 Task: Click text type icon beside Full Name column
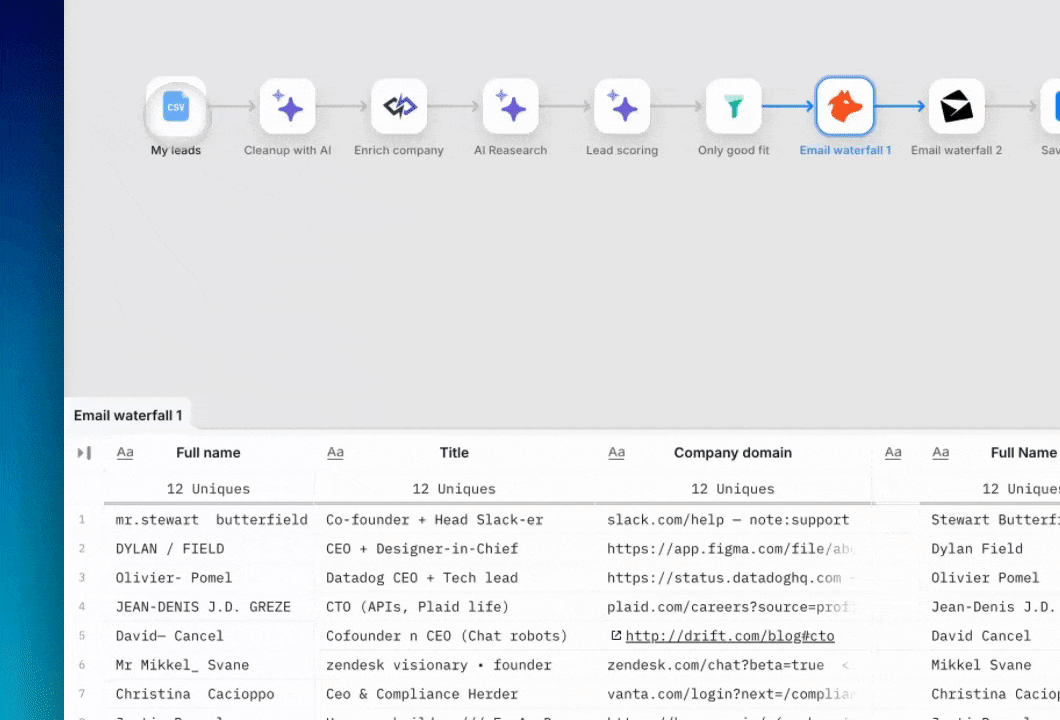[940, 452]
